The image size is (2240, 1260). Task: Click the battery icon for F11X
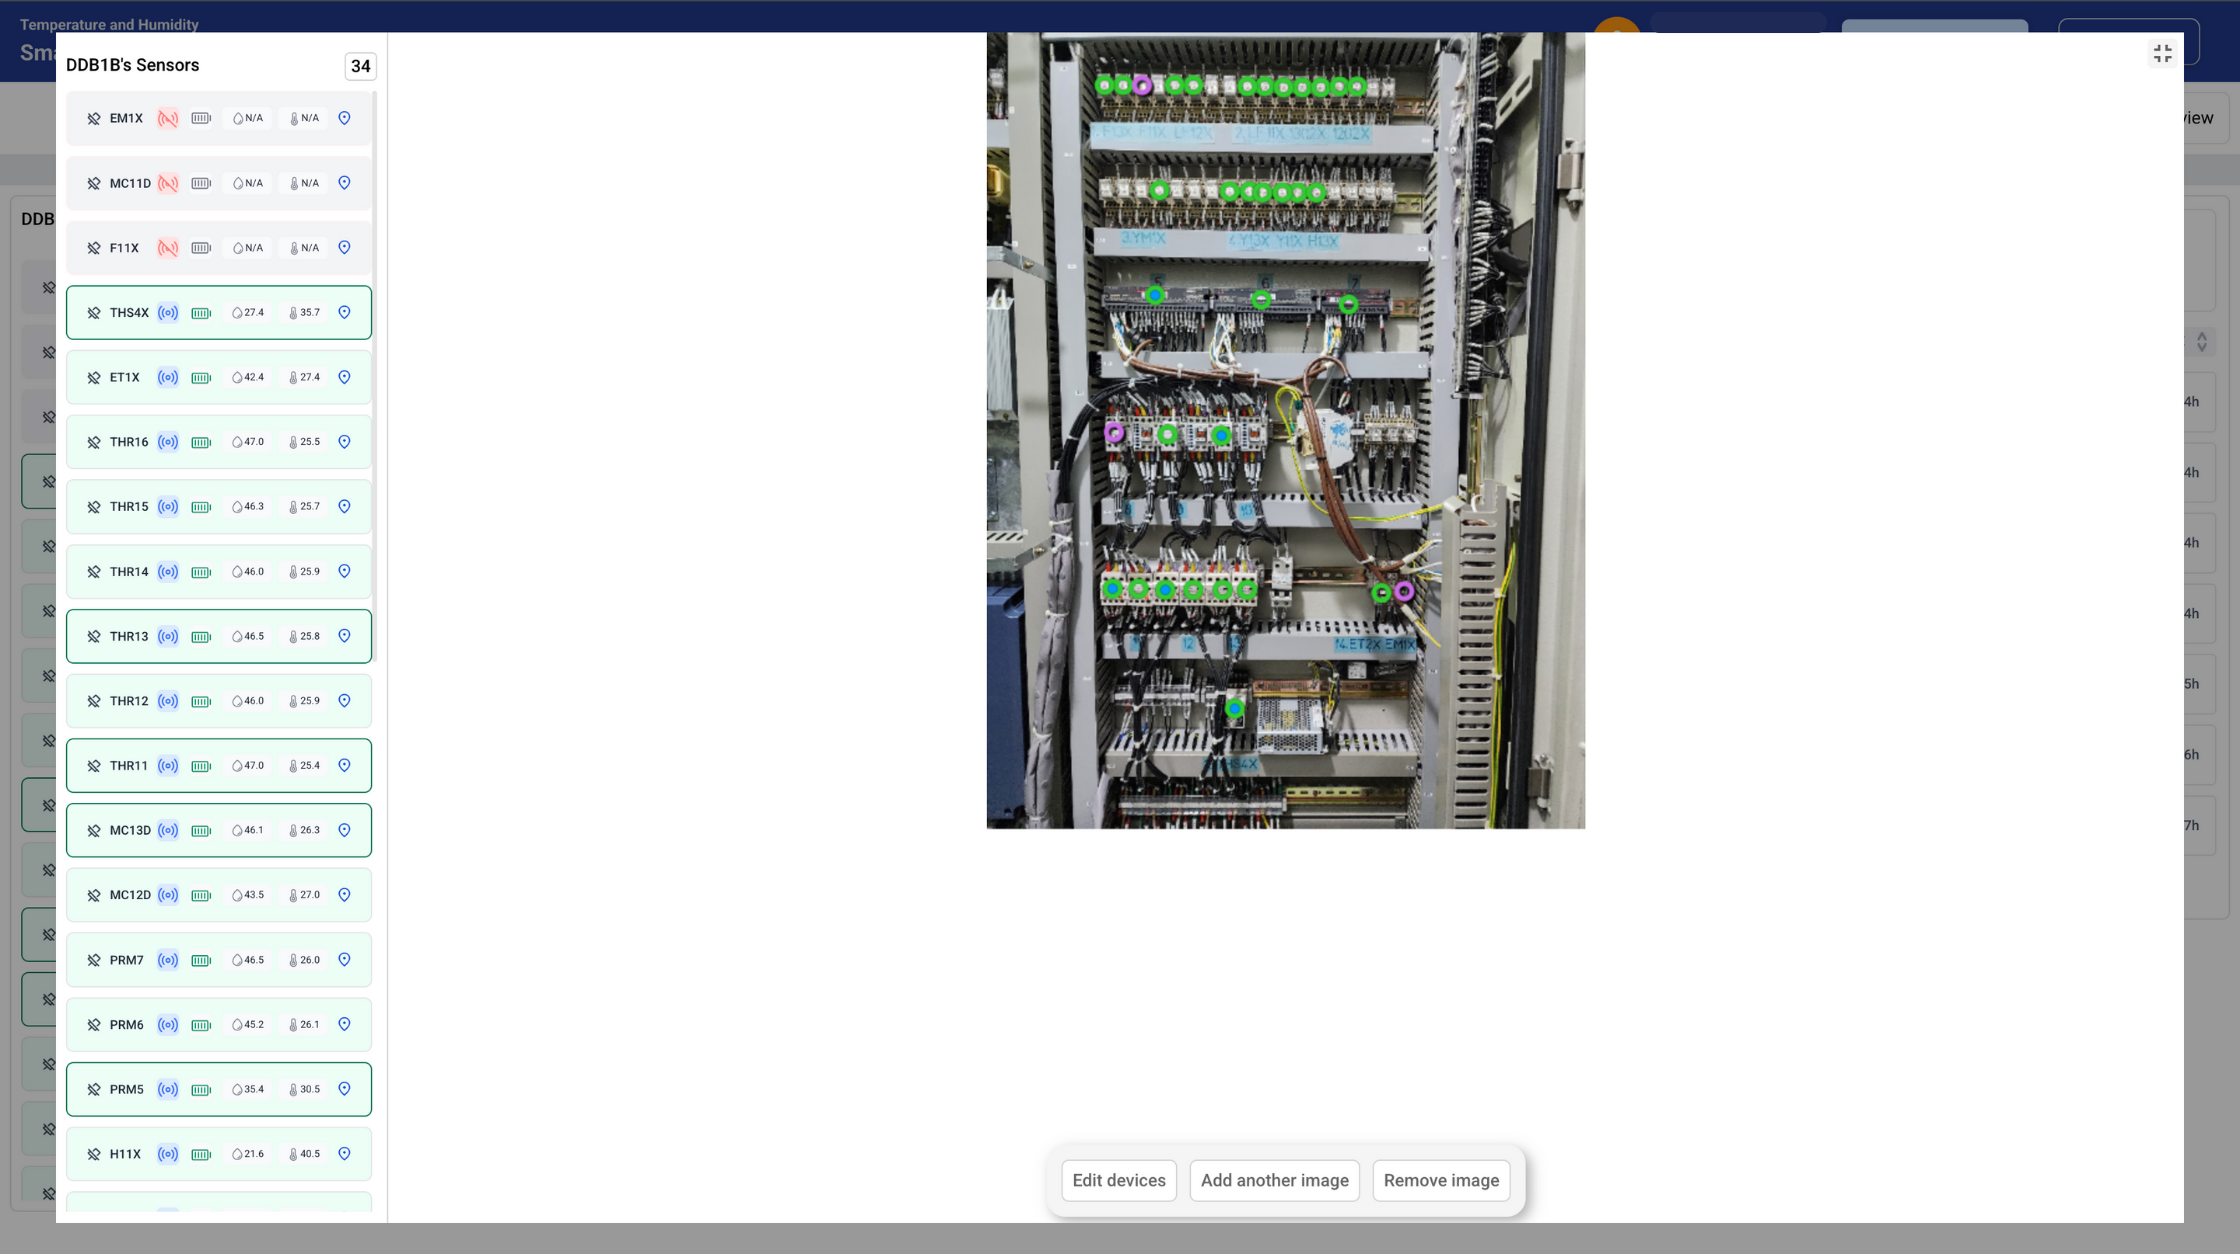pos(201,249)
